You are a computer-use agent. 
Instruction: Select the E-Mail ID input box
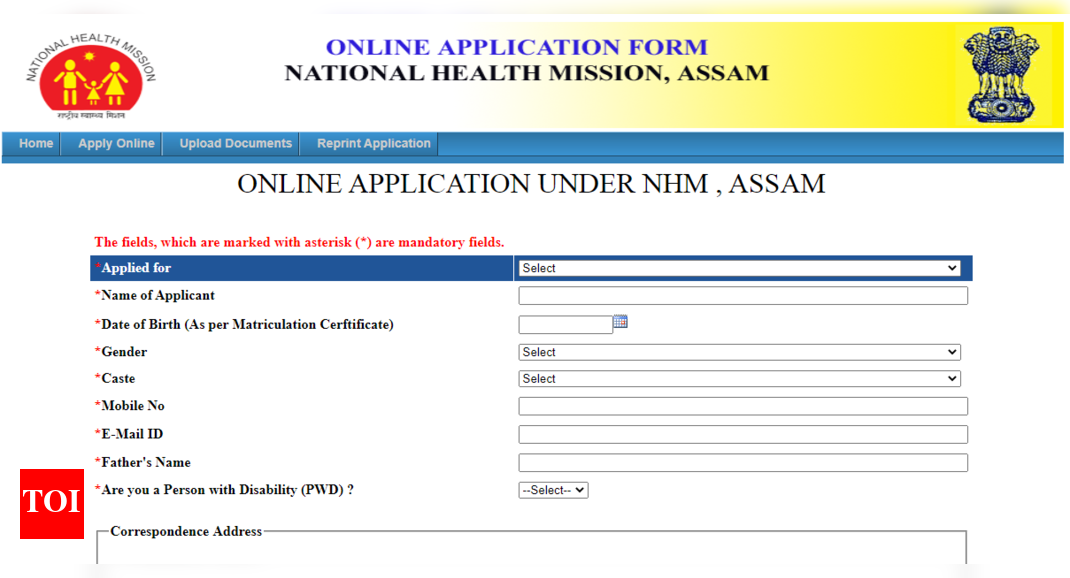click(x=742, y=434)
